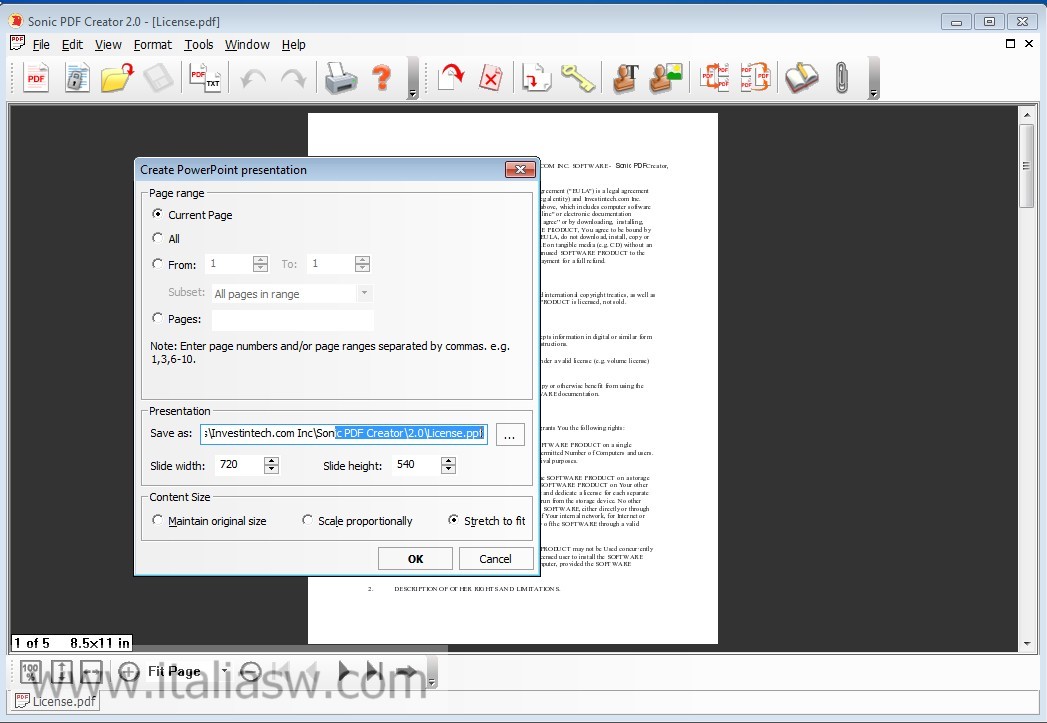1047x723 pixels.
Task: Click the fit height vertical arrows icon
Action: pos(61,672)
